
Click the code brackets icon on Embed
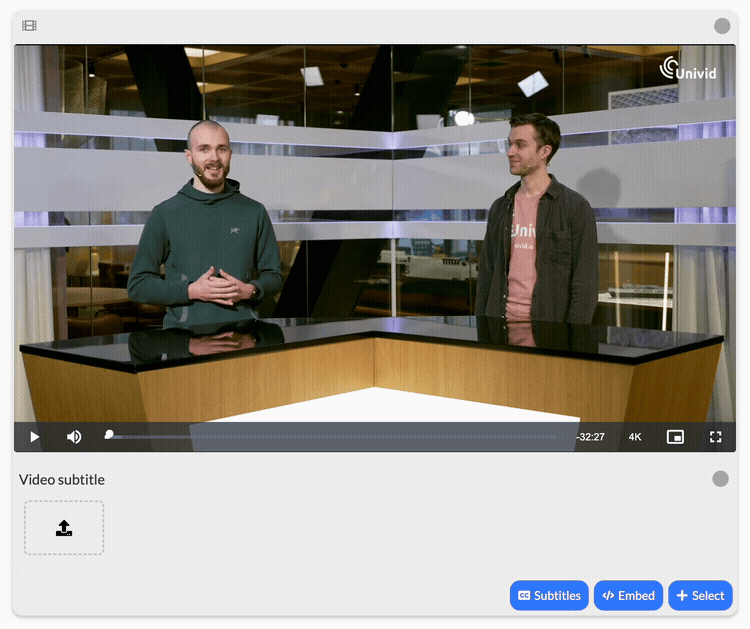(x=608, y=596)
